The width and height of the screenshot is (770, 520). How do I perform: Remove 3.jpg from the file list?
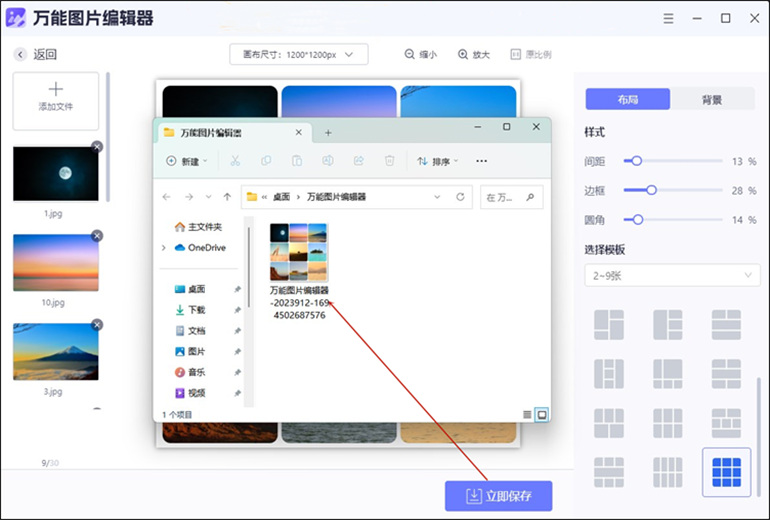click(97, 325)
